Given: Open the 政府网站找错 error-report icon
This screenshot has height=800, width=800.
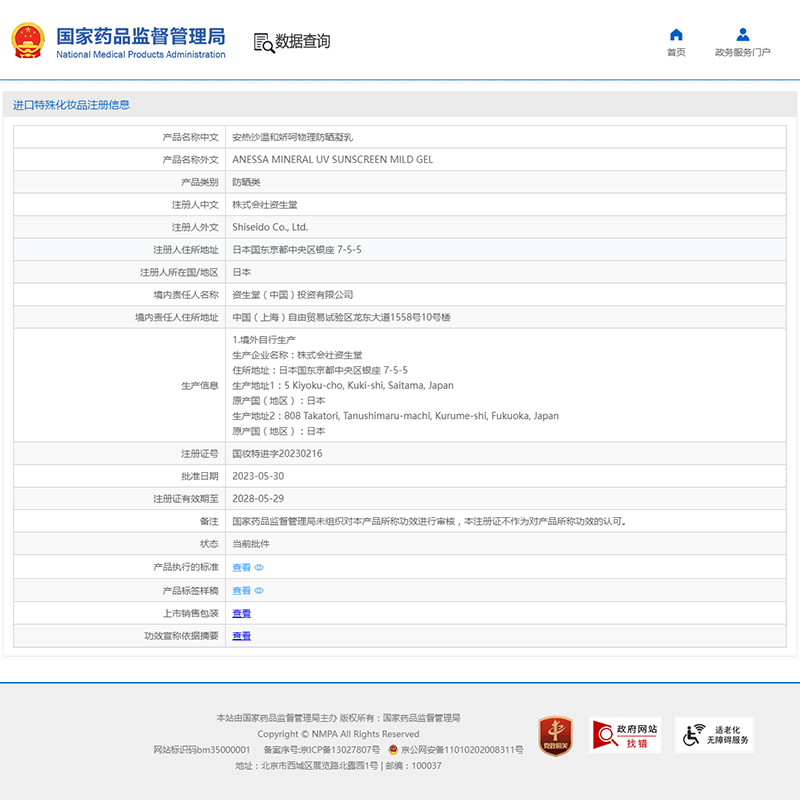Looking at the screenshot, I should [626, 735].
